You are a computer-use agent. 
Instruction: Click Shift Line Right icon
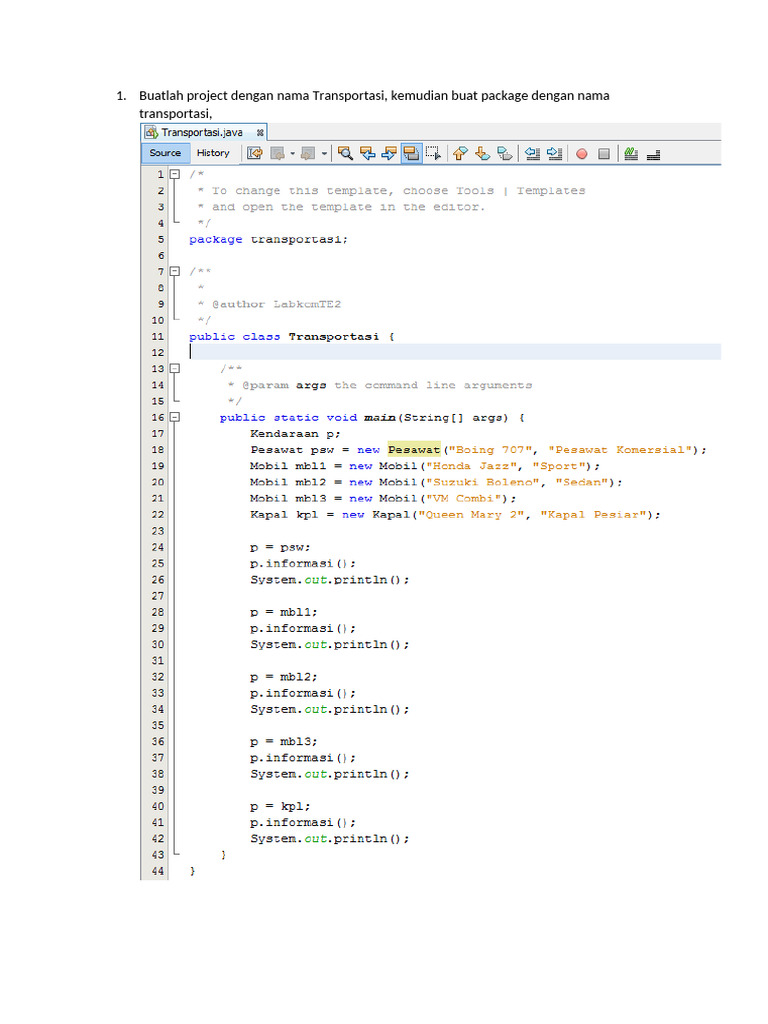554,153
